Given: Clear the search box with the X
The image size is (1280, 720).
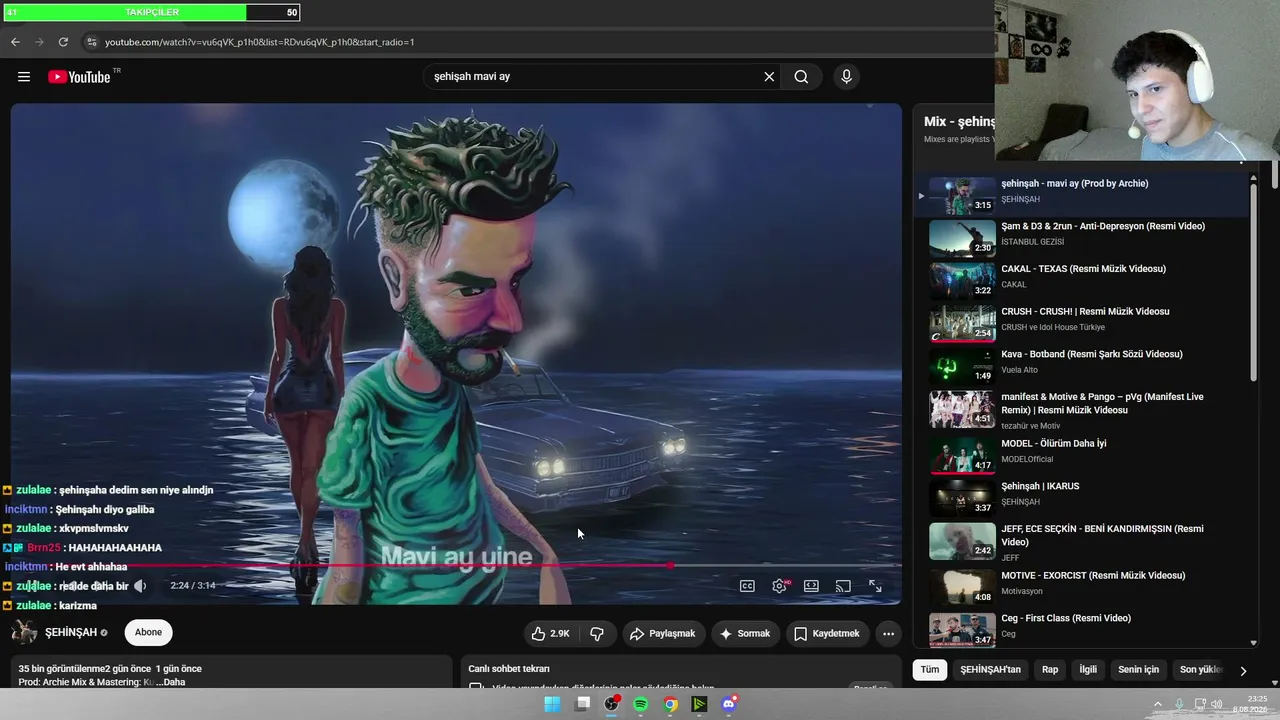Looking at the screenshot, I should (769, 77).
